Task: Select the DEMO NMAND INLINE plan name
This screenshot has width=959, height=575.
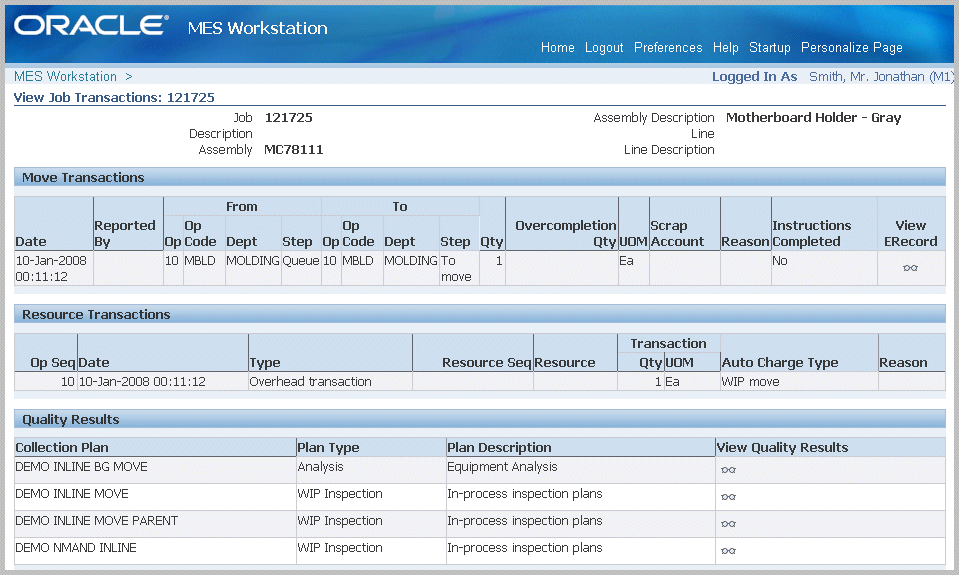Action: click(x=76, y=547)
